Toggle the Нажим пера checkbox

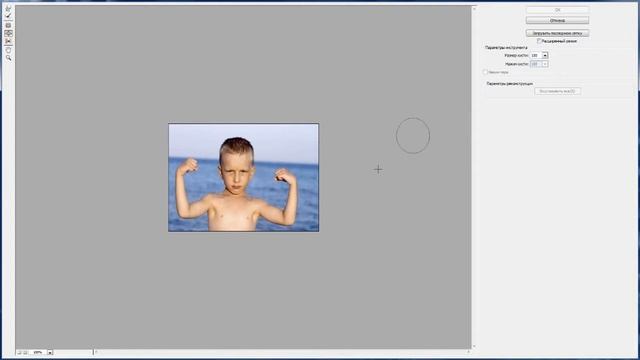click(485, 72)
